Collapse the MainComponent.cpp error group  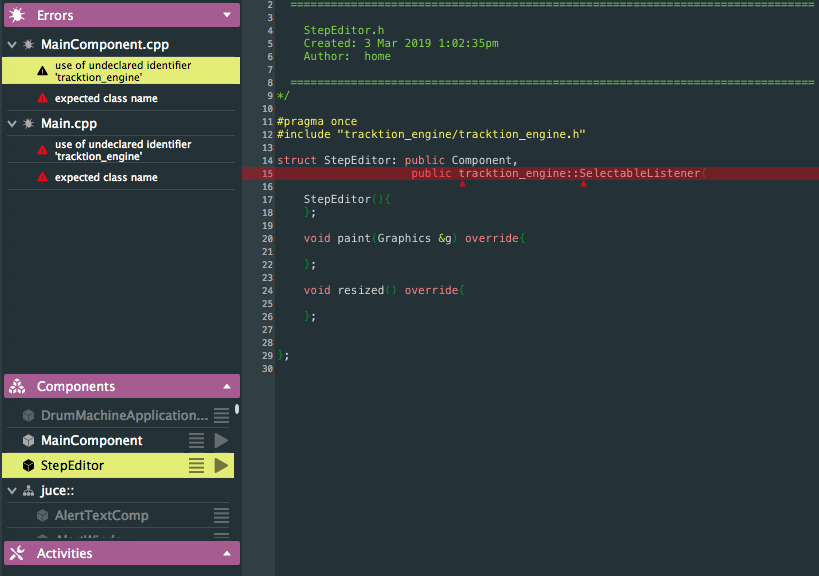point(12,45)
